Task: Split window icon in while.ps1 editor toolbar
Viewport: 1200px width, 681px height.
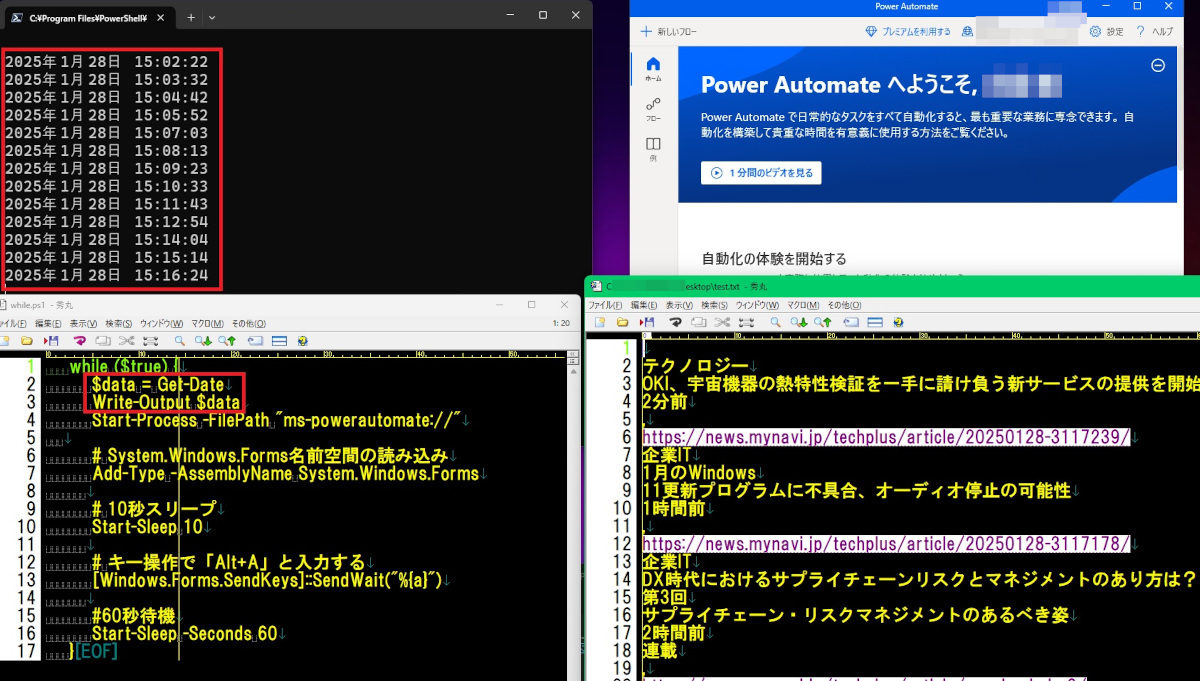Action: point(279,341)
